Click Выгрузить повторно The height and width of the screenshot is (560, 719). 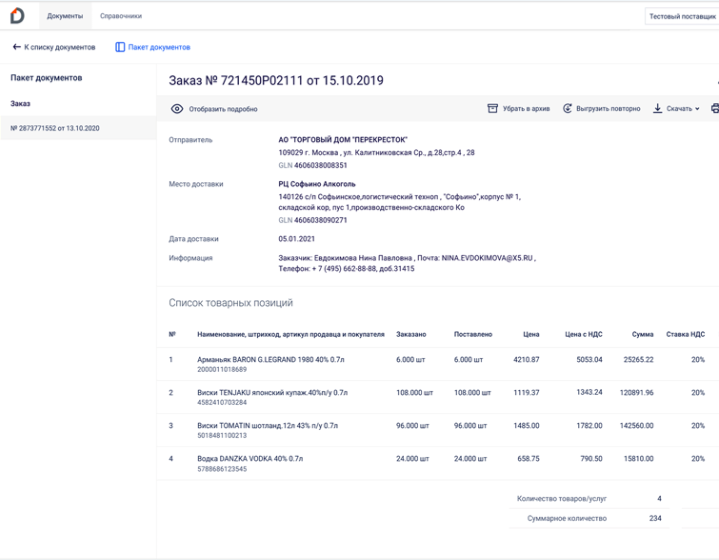(x=608, y=109)
